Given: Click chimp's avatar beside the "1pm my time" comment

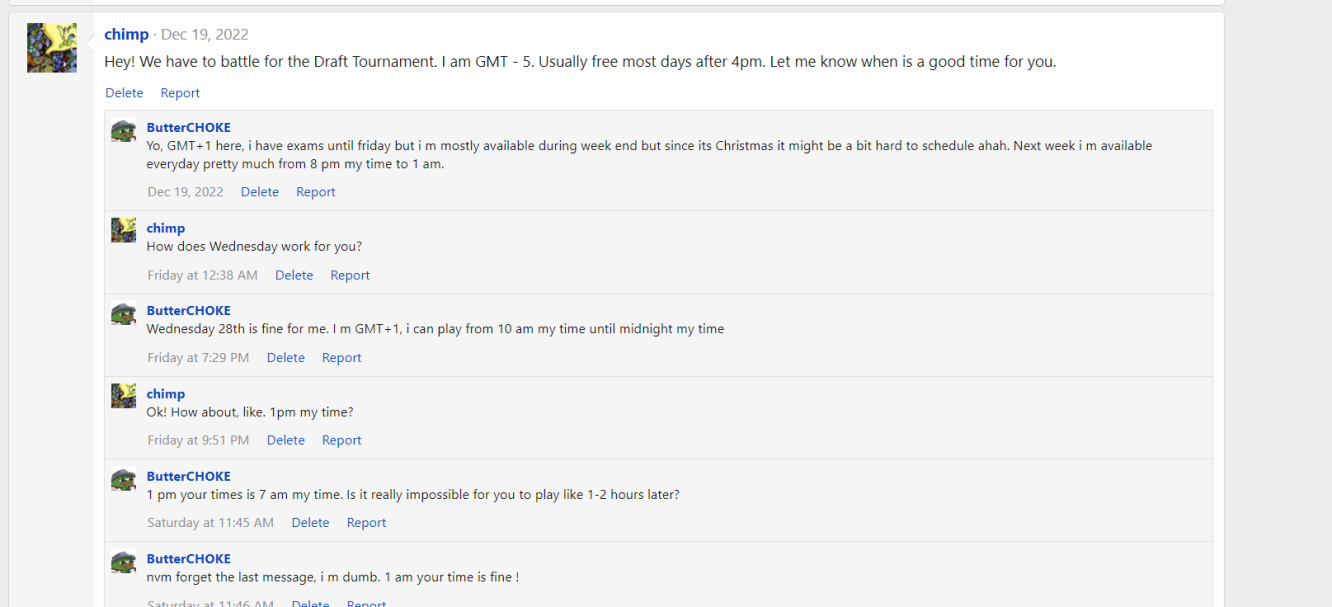Looking at the screenshot, I should [x=123, y=396].
